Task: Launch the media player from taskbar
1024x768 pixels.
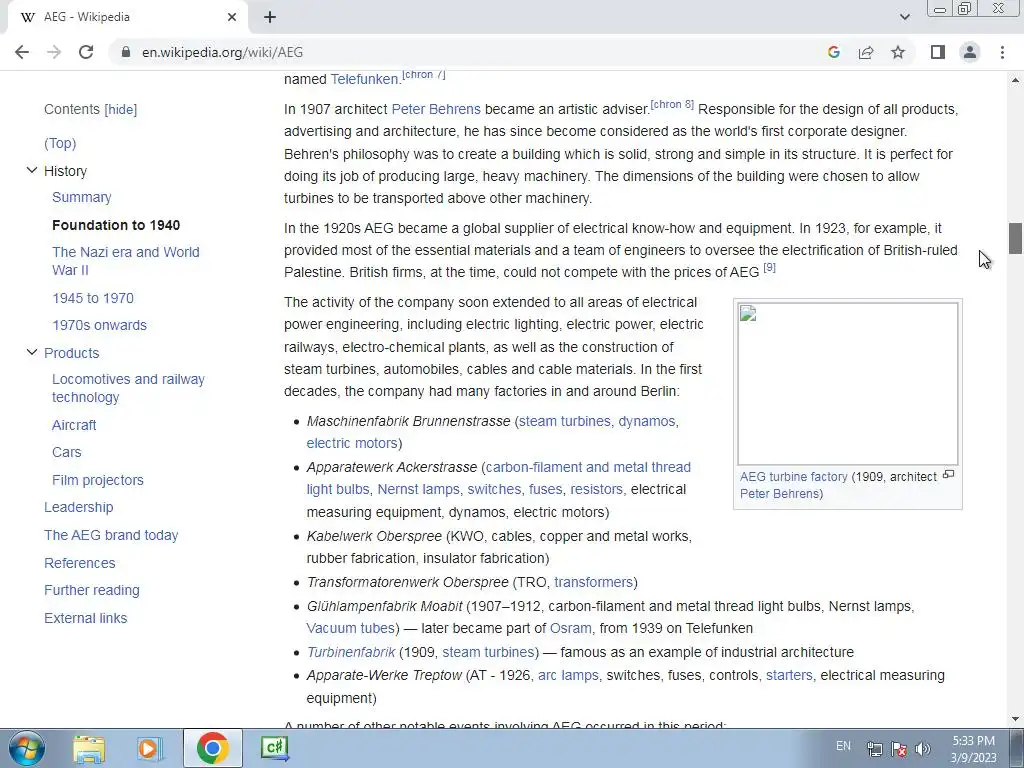Action: coord(150,748)
